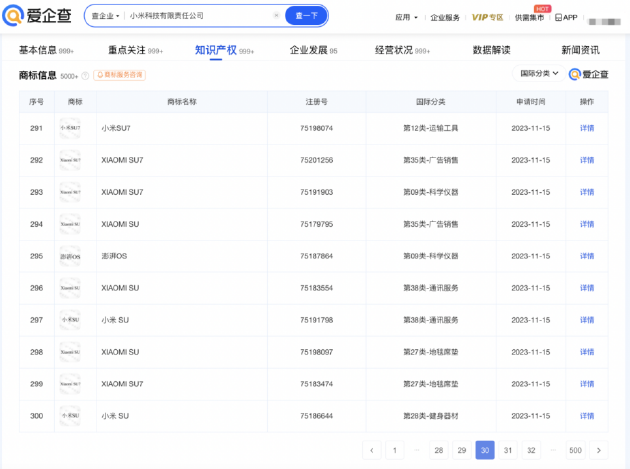Click the 小米SU7 trademark name
The width and height of the screenshot is (630, 469).
point(116,128)
